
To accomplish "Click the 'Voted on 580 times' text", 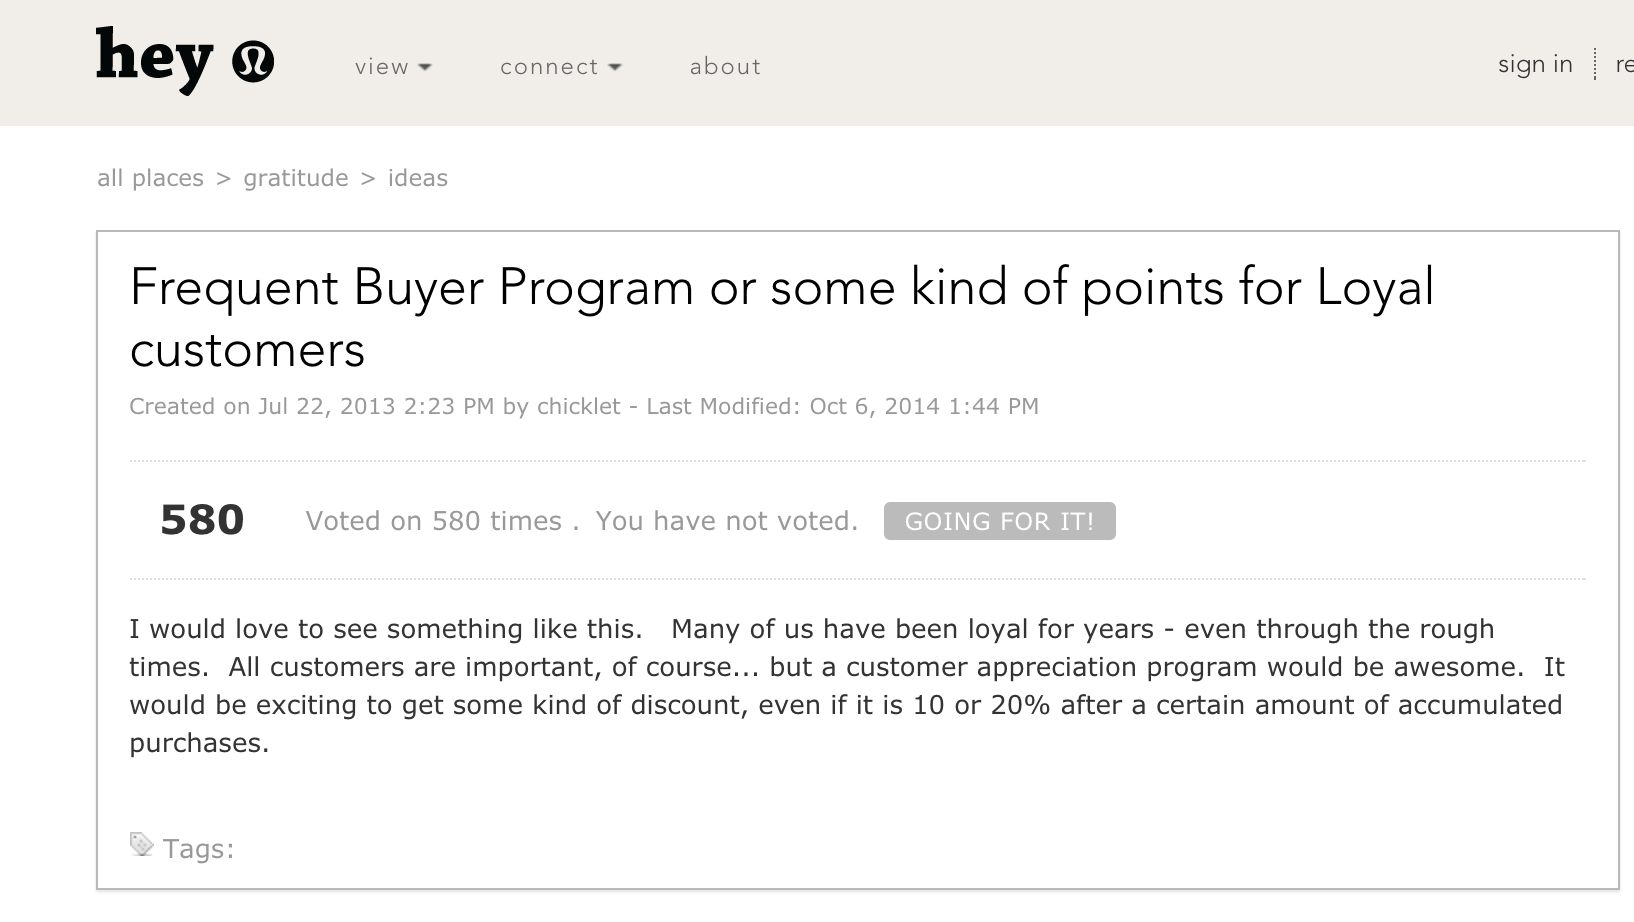I will [433, 521].
